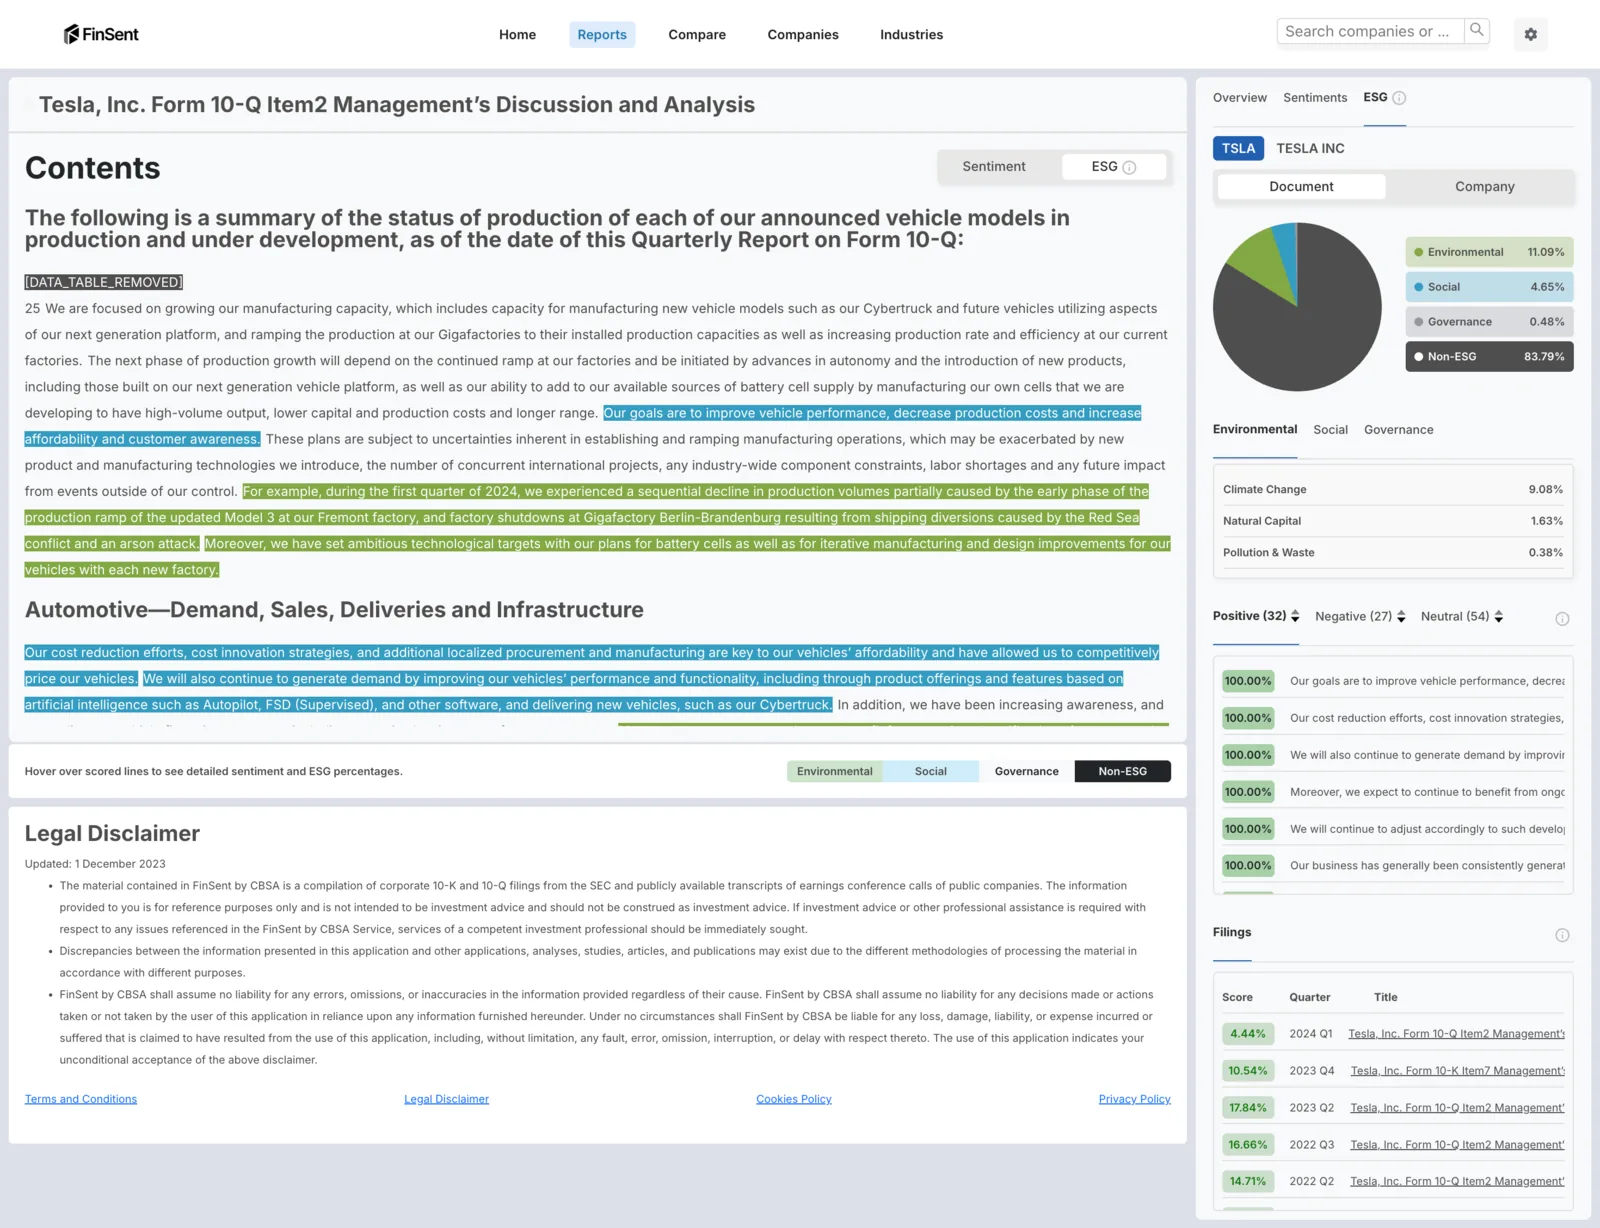Select Environmental sub-tab above Climate Change
Screen dimensions: 1600x1228
tap(1255, 429)
